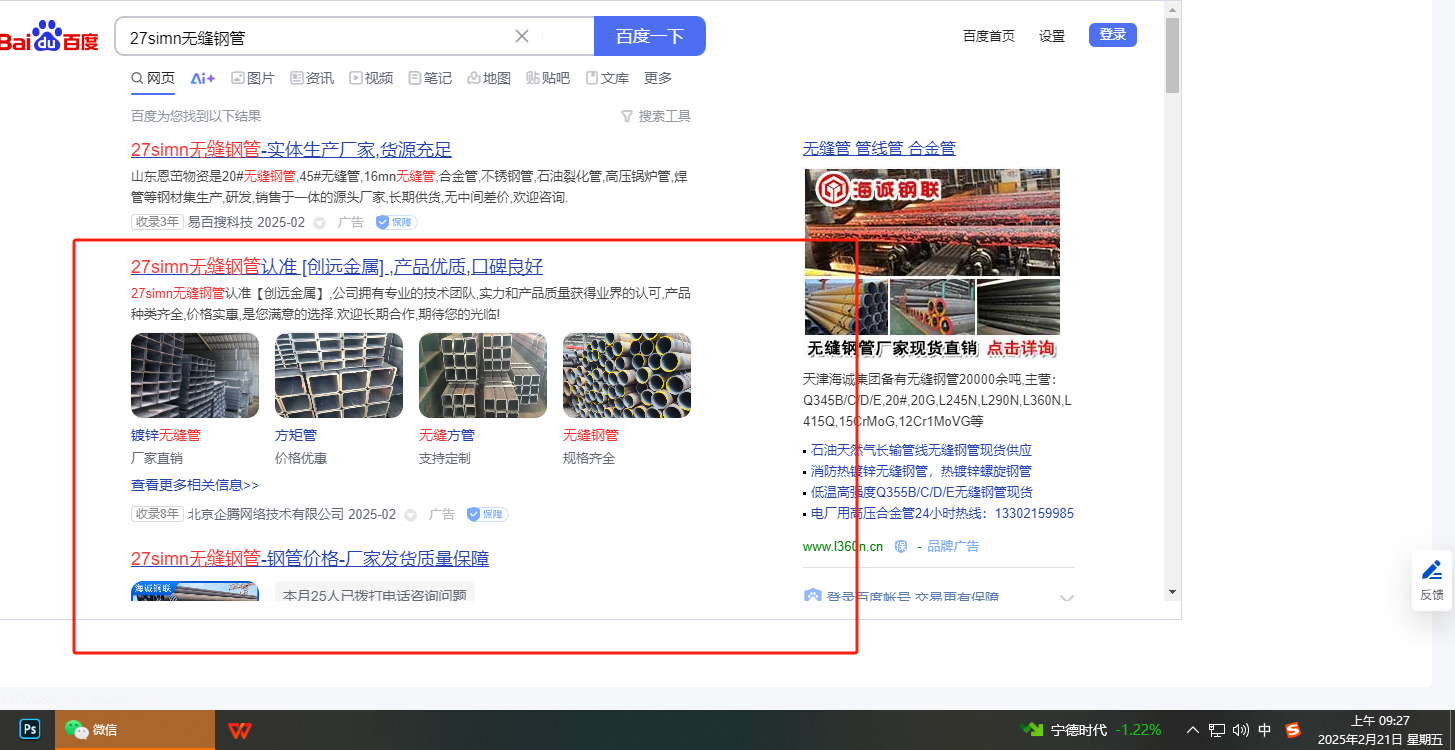
Task: Open result titled 认准 [创远金属]
Action: (337, 266)
